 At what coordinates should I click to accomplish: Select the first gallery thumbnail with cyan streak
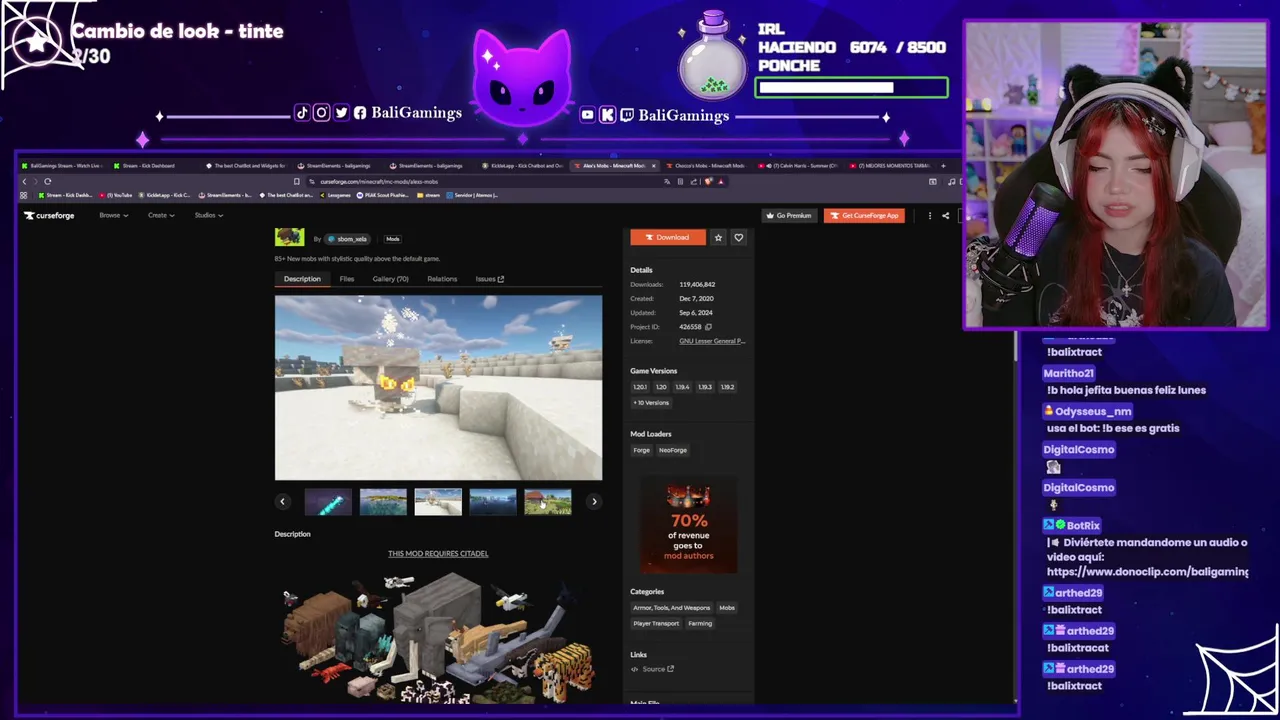[328, 502]
